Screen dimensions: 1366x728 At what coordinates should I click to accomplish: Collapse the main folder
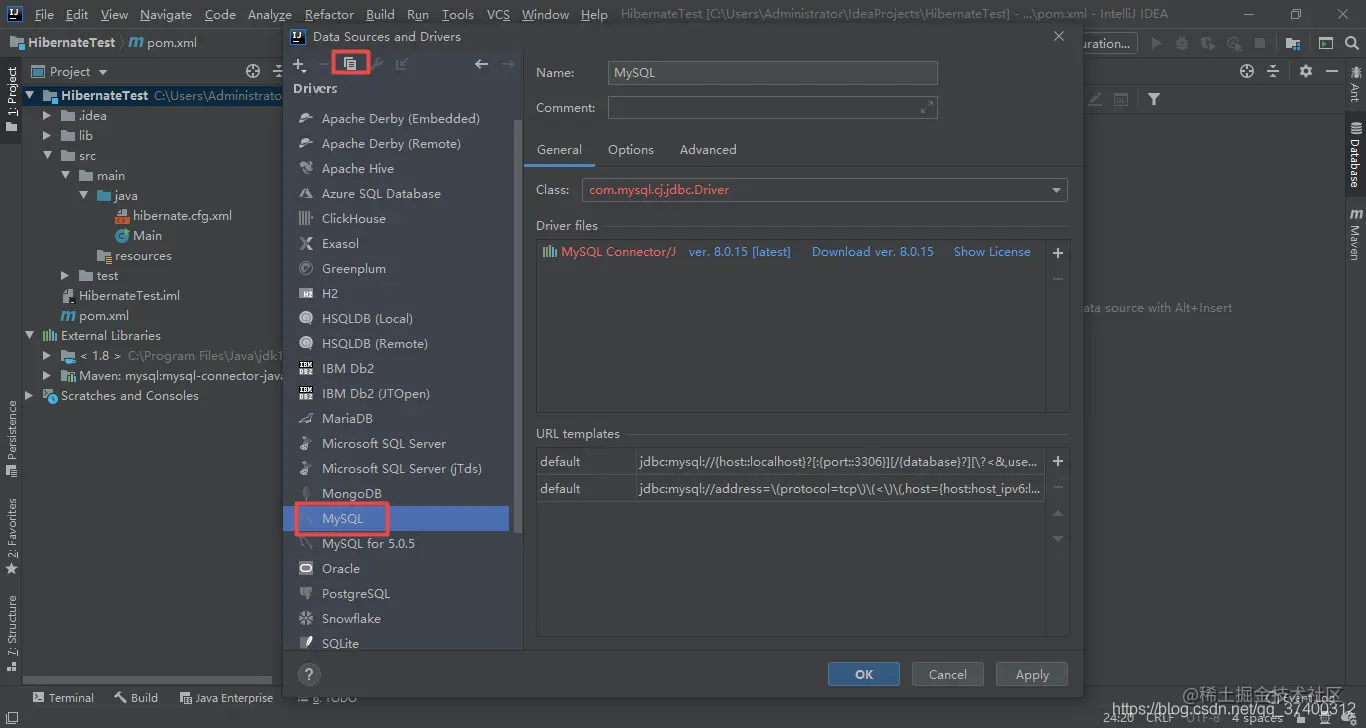click(x=65, y=176)
